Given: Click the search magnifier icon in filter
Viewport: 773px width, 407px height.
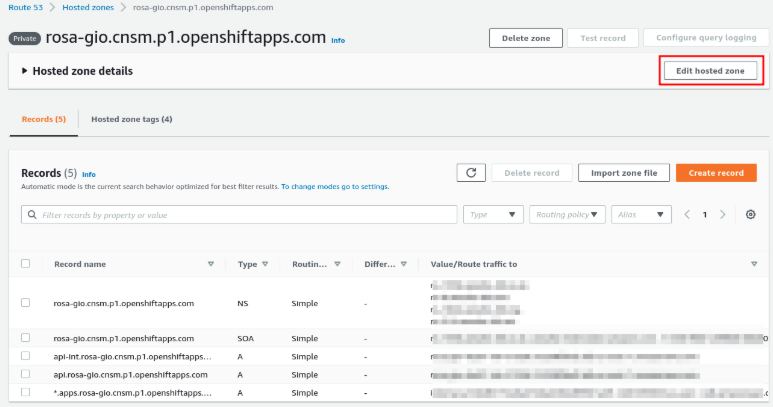Looking at the screenshot, I should pyautogui.click(x=32, y=215).
